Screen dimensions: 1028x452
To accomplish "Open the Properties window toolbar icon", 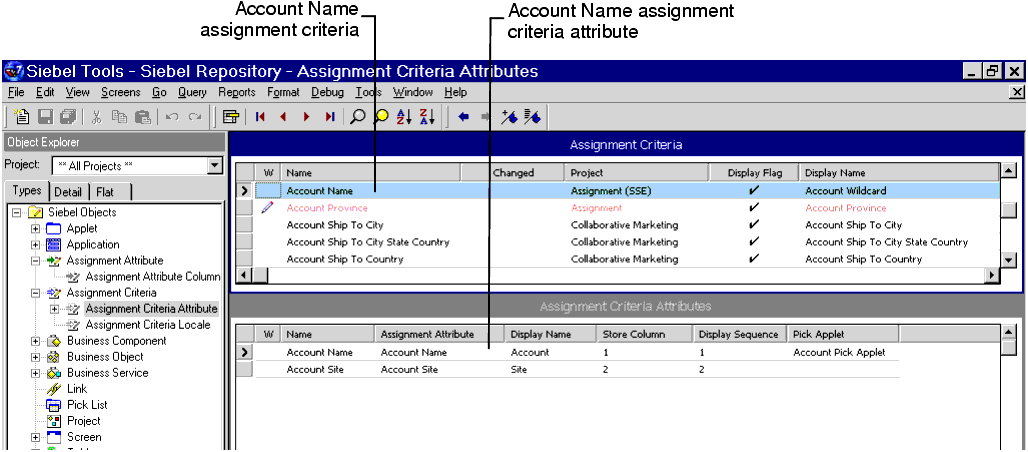I will (x=230, y=117).
